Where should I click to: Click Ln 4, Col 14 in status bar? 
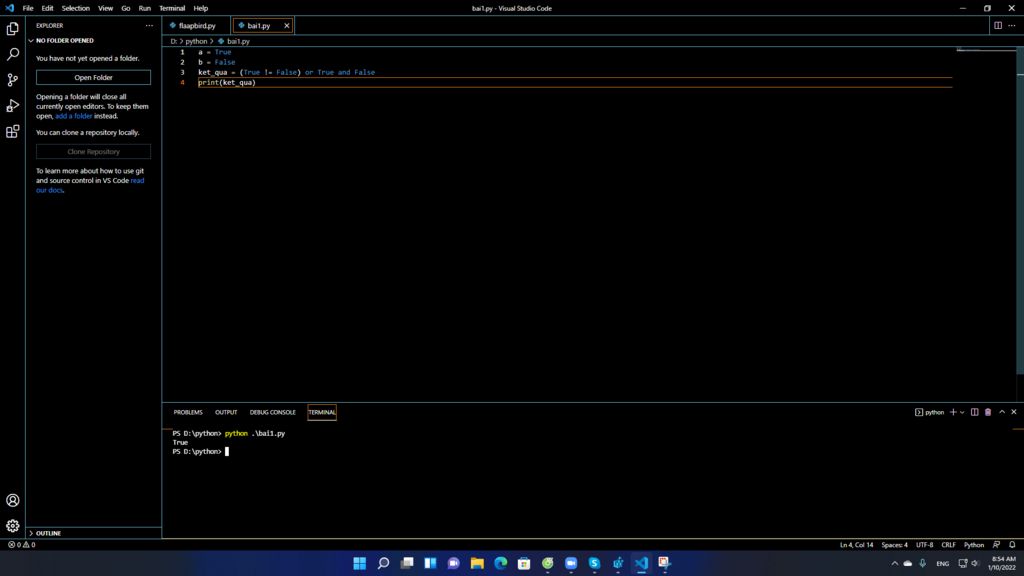point(856,545)
